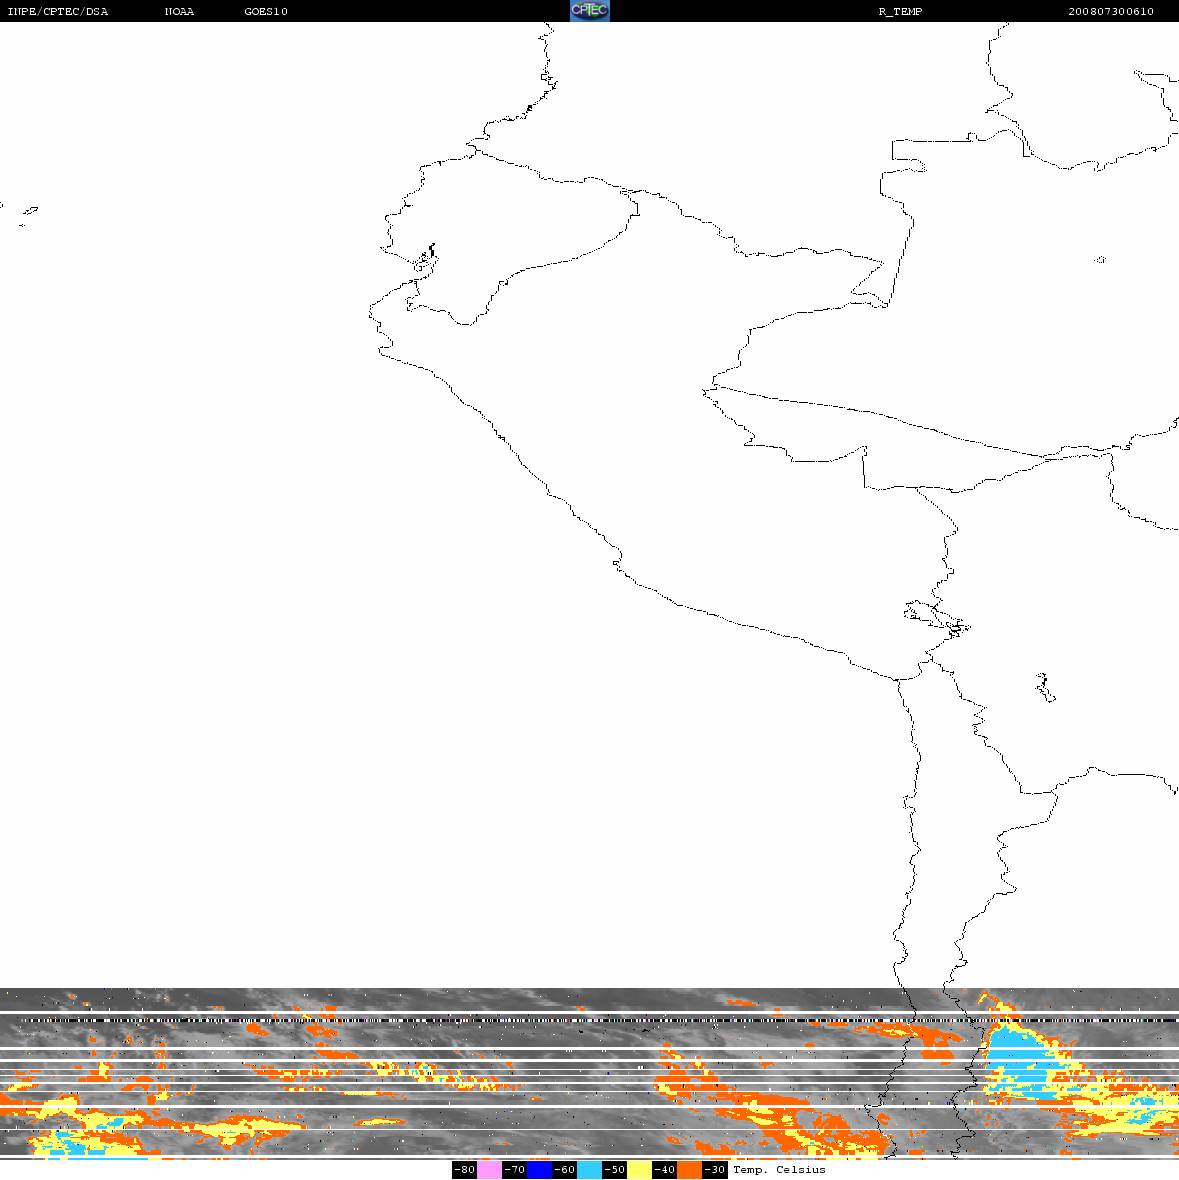1179x1180 pixels.
Task: Select the R_TEMP product label
Action: [x=900, y=11]
